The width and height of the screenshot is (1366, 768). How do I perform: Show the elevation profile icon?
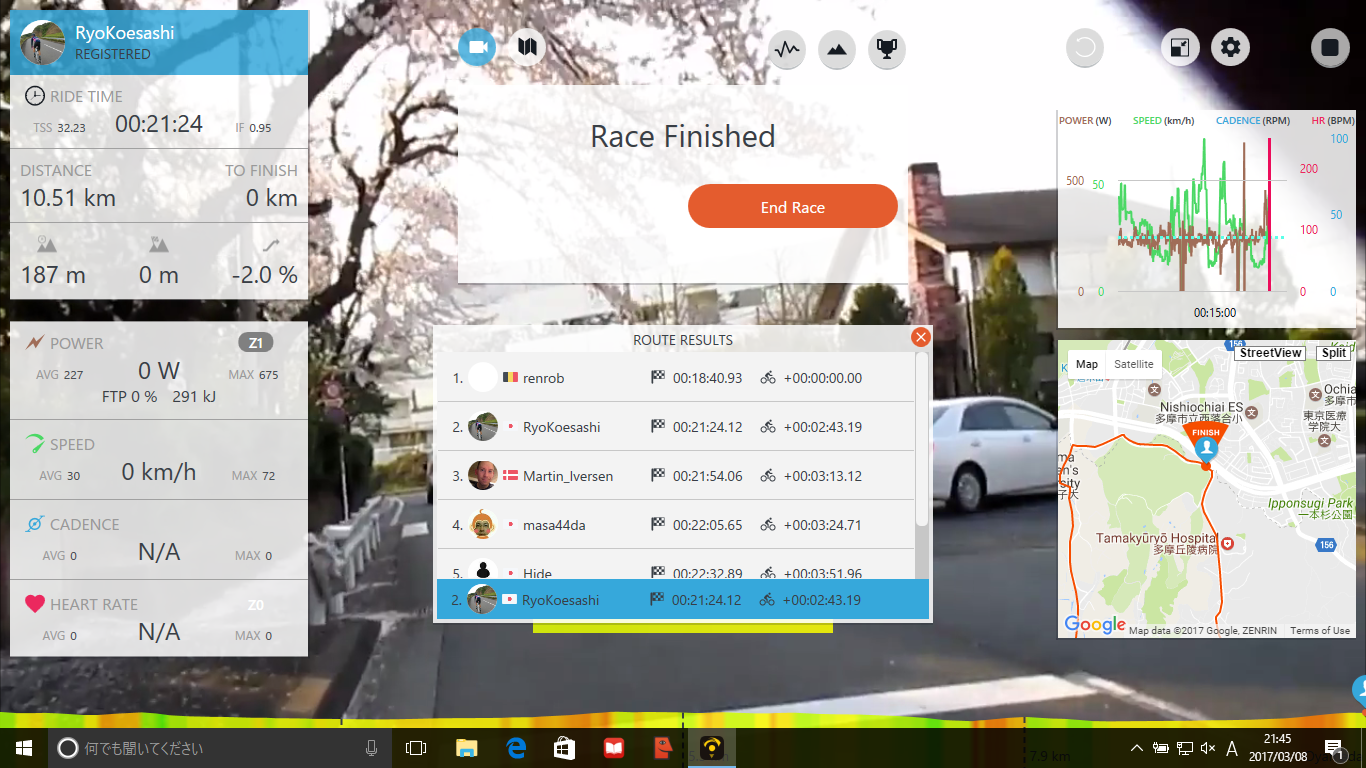coord(837,49)
